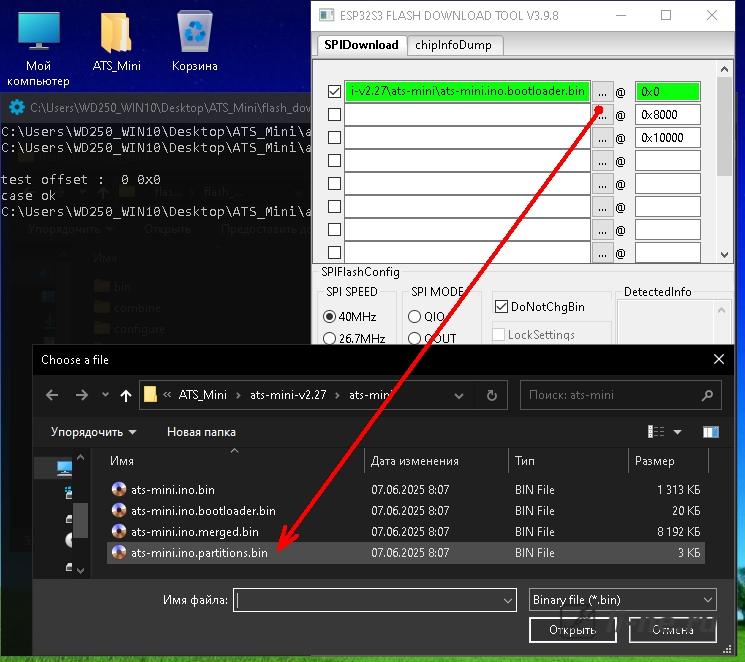Browse file for 0x10000 row

(x=602, y=138)
